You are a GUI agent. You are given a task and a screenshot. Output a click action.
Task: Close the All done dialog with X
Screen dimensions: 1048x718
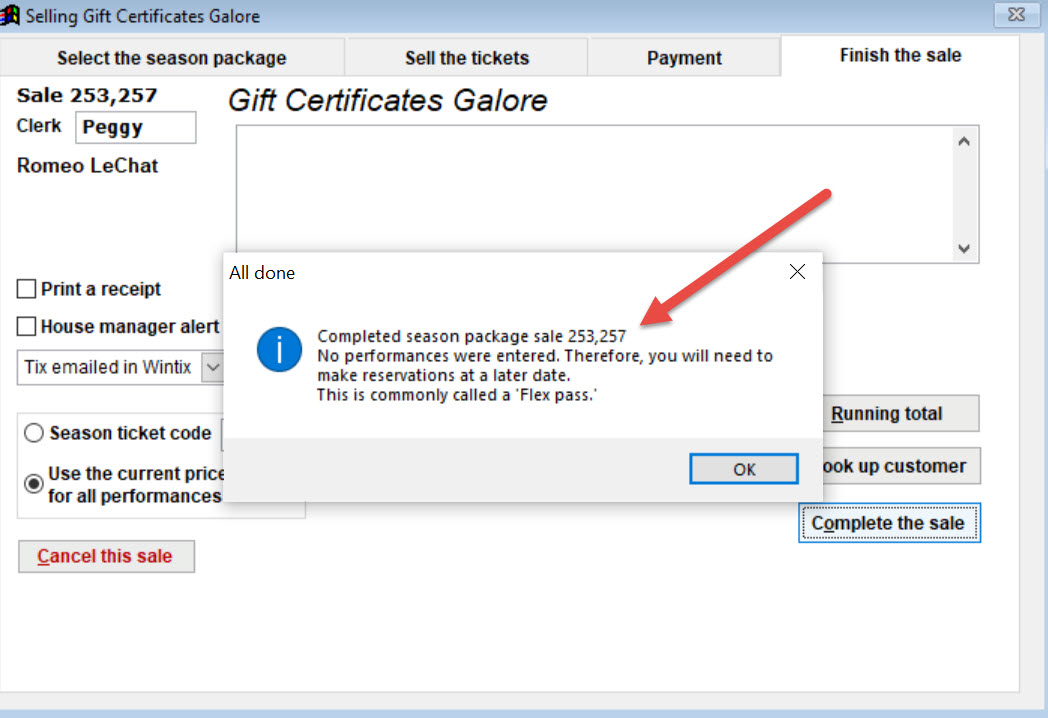[x=797, y=271]
